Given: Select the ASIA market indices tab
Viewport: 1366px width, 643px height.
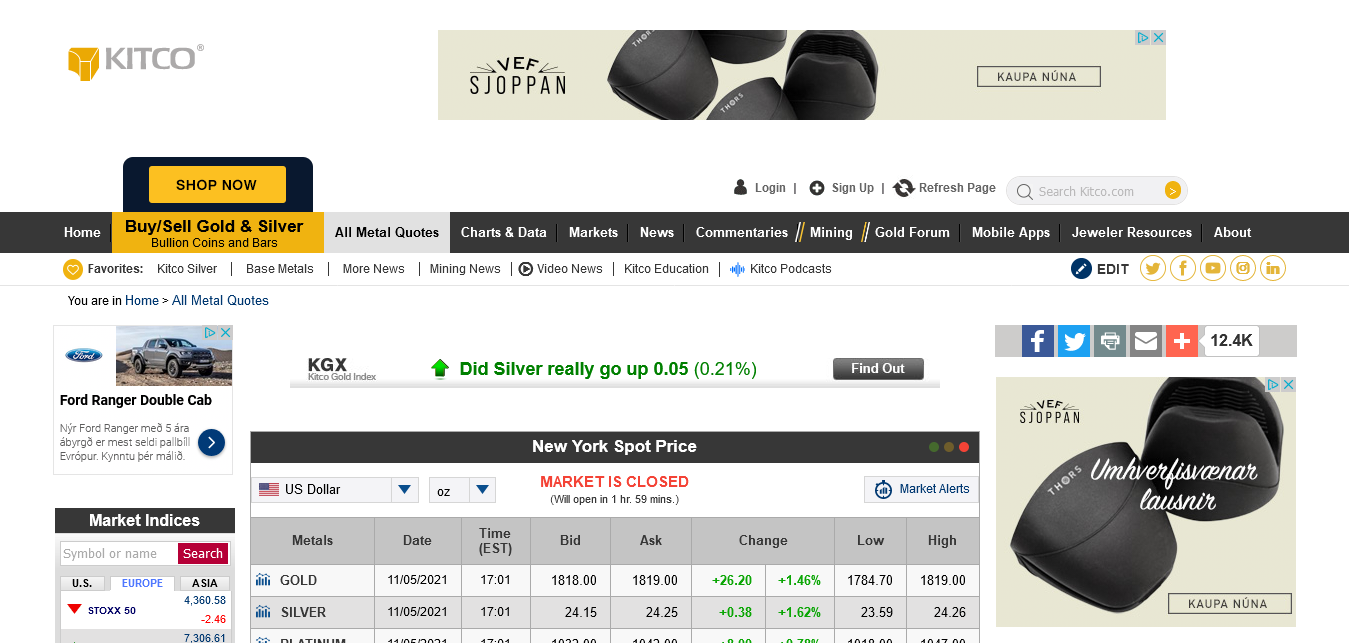Looking at the screenshot, I should coord(204,583).
